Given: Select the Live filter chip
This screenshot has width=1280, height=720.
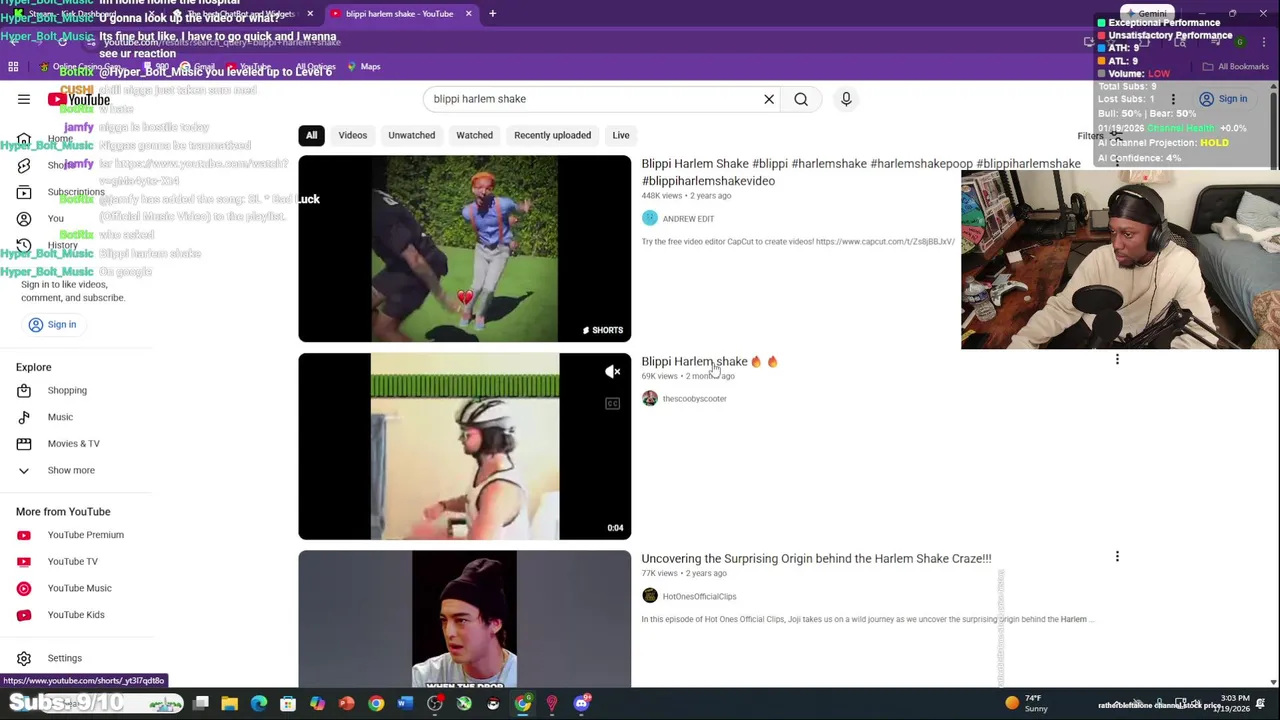Looking at the screenshot, I should coord(621,135).
